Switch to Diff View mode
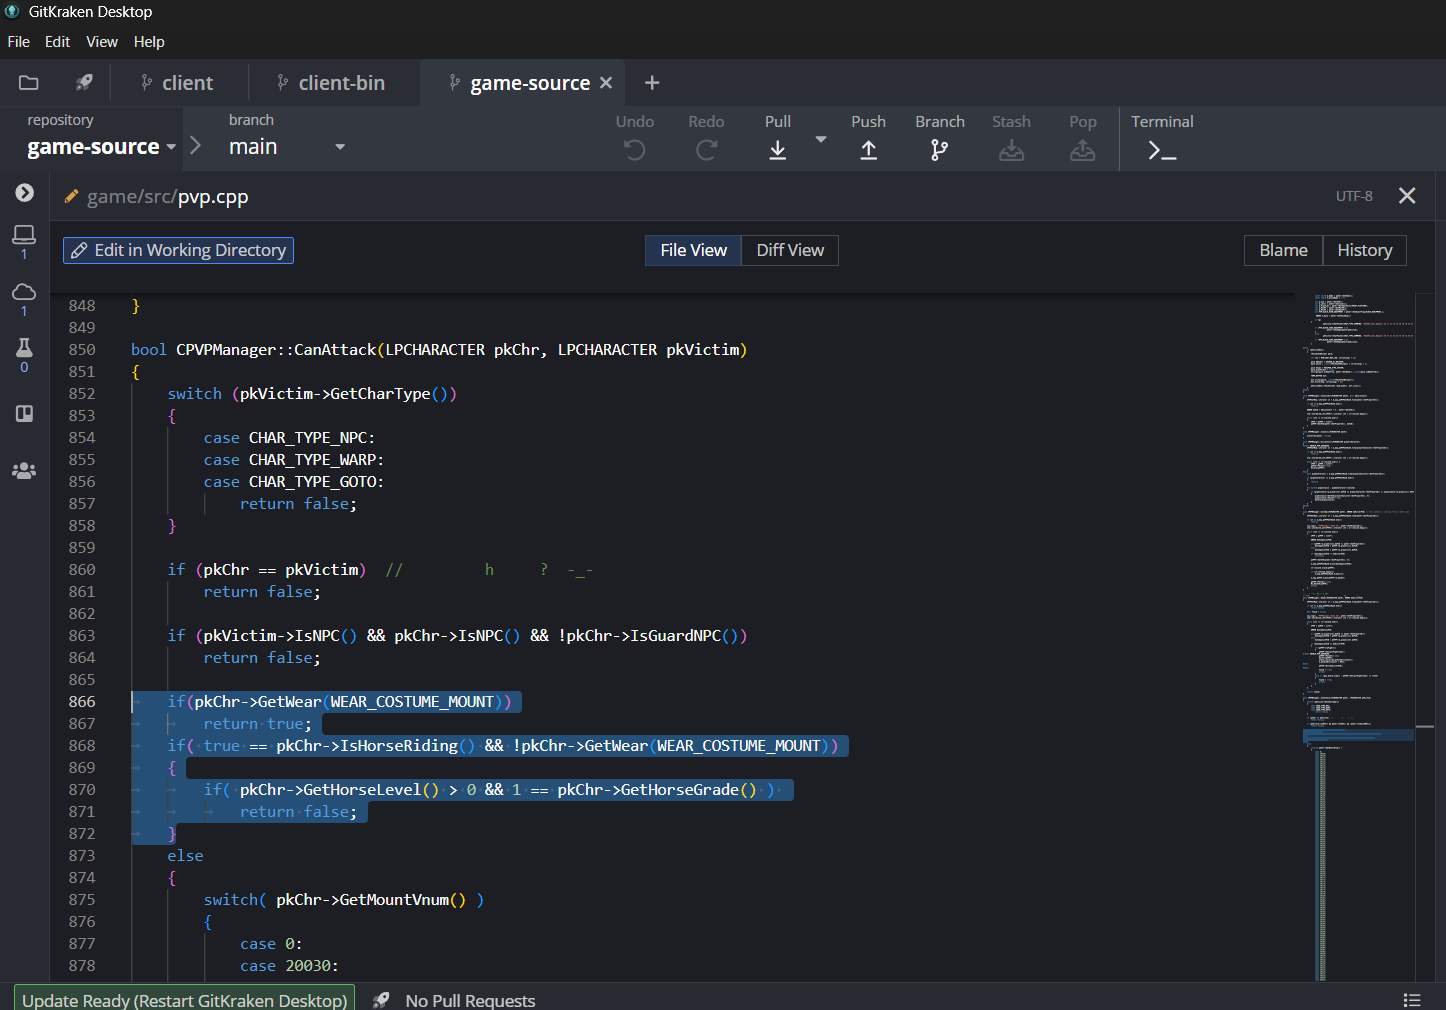1446x1010 pixels. pyautogui.click(x=790, y=250)
